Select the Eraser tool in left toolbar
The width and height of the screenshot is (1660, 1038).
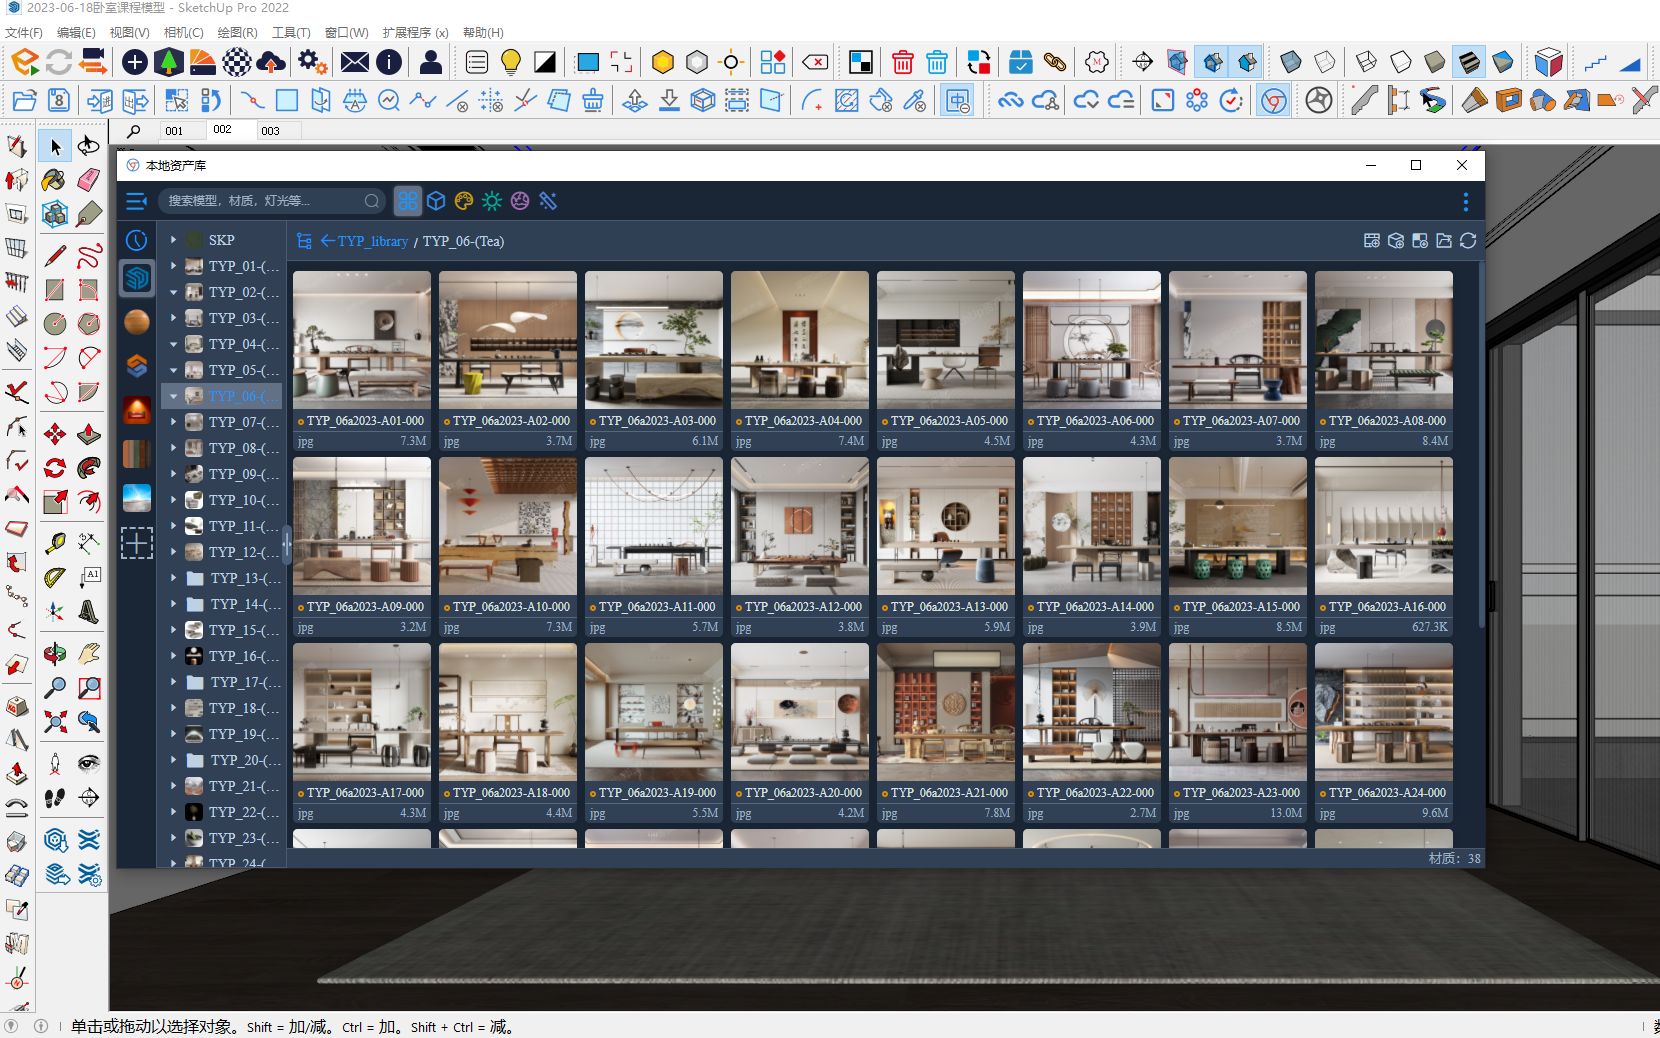pyautogui.click(x=88, y=180)
